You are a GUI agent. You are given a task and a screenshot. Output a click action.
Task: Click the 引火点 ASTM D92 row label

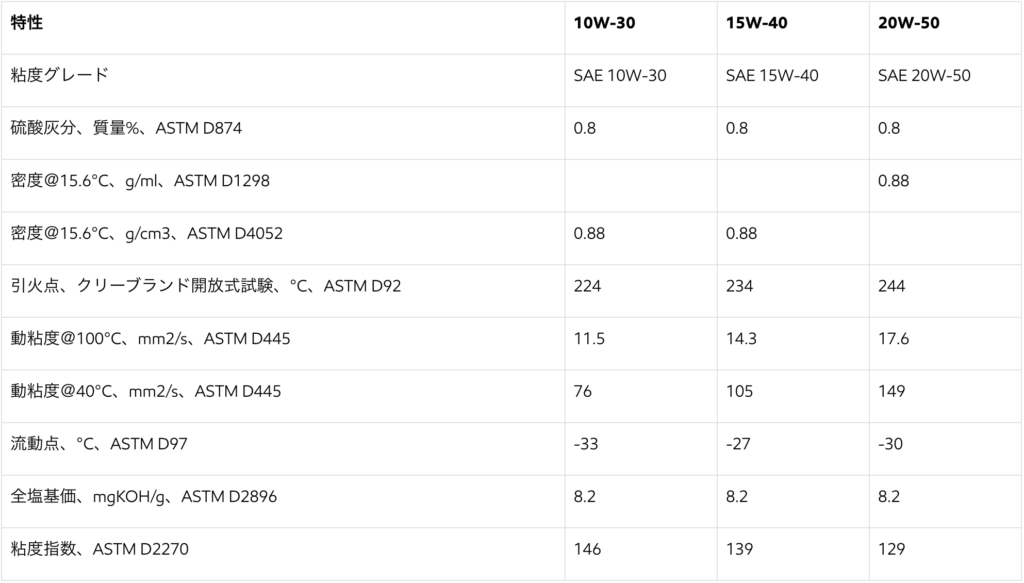tap(205, 287)
